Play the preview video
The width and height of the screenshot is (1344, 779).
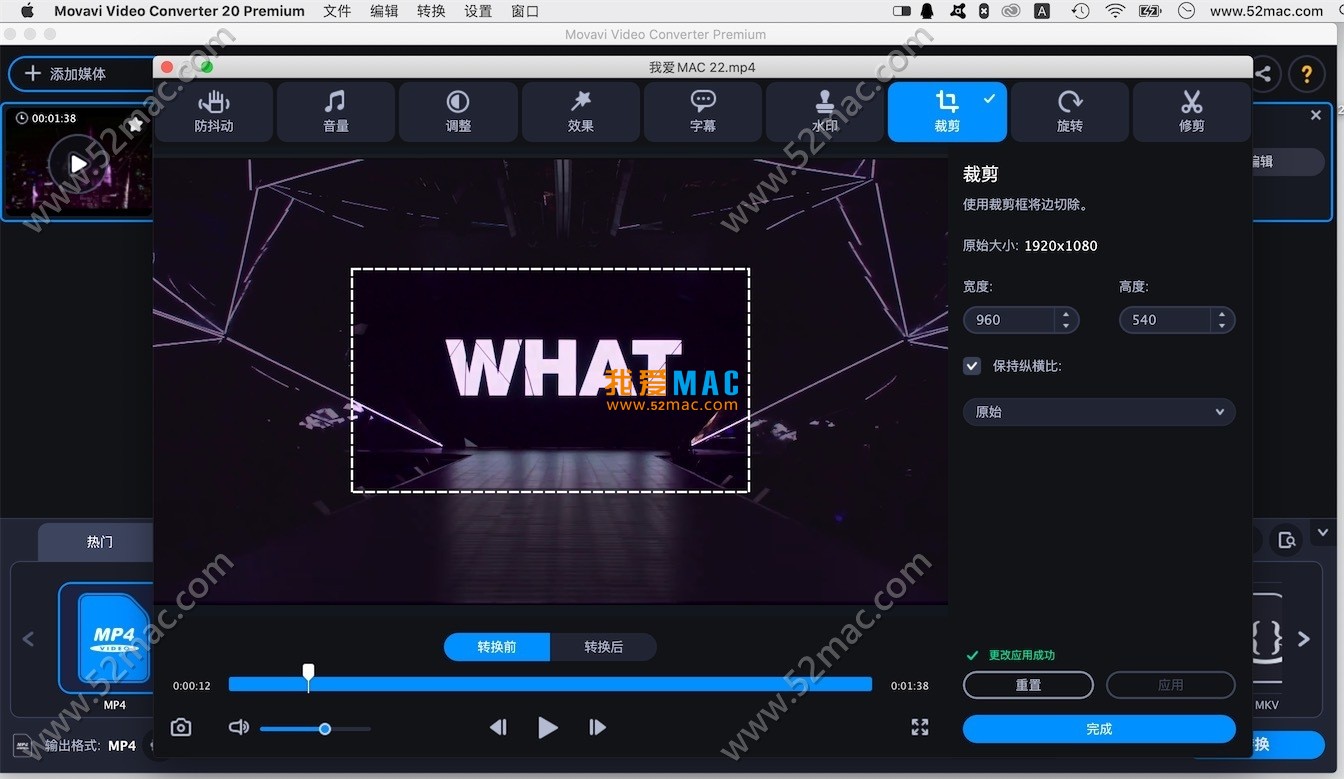tap(547, 727)
